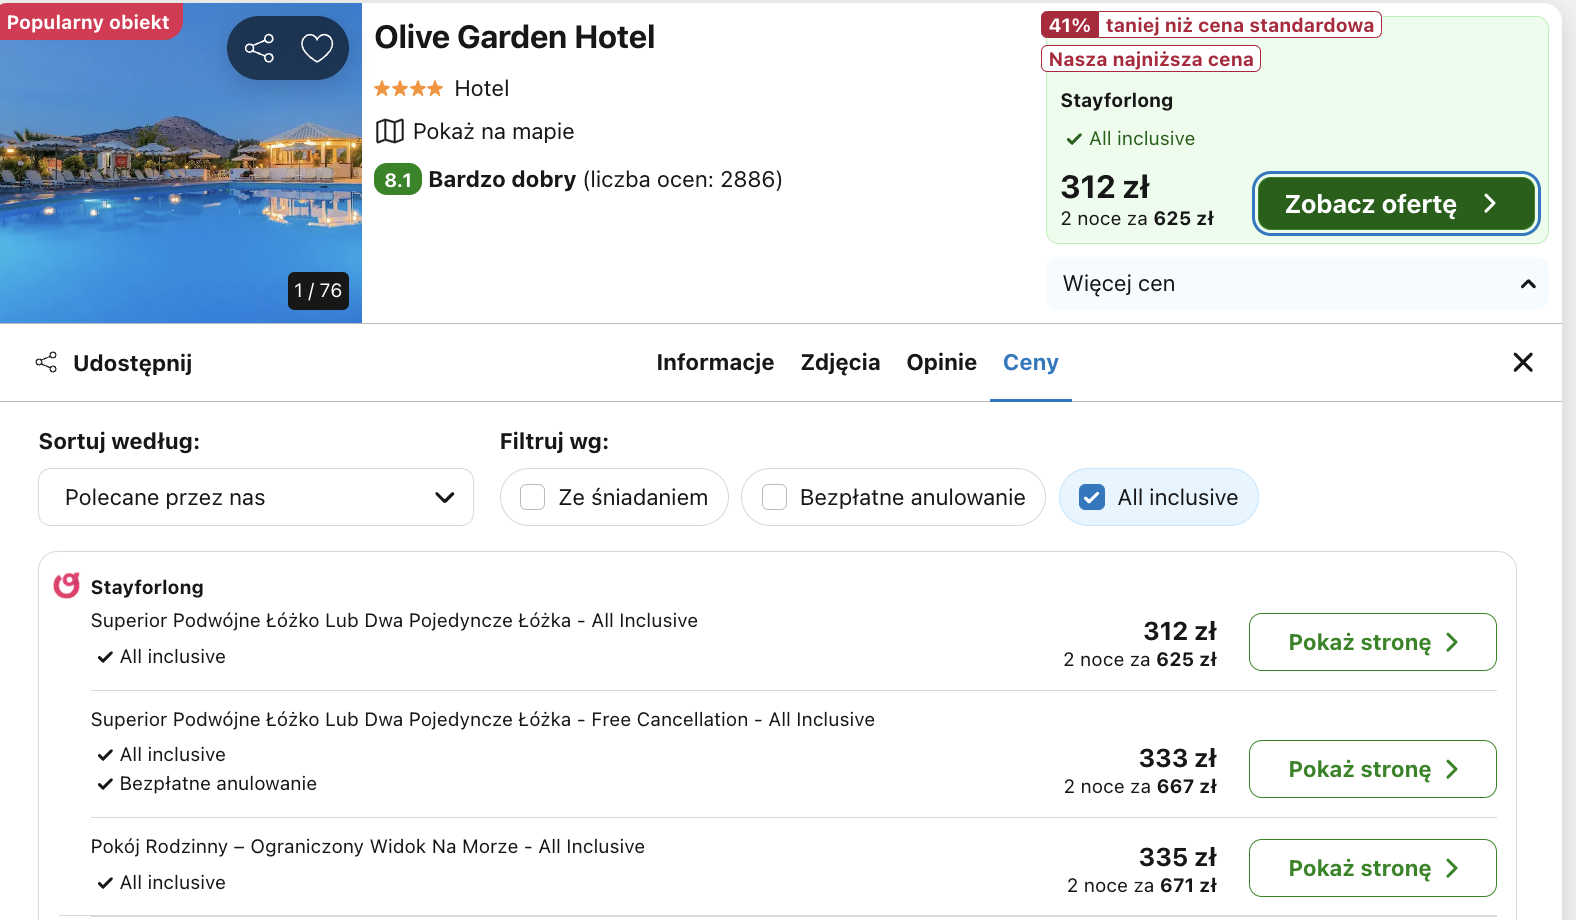Click the Pokój Rodzinny room offer name
The height and width of the screenshot is (920, 1576).
click(368, 847)
